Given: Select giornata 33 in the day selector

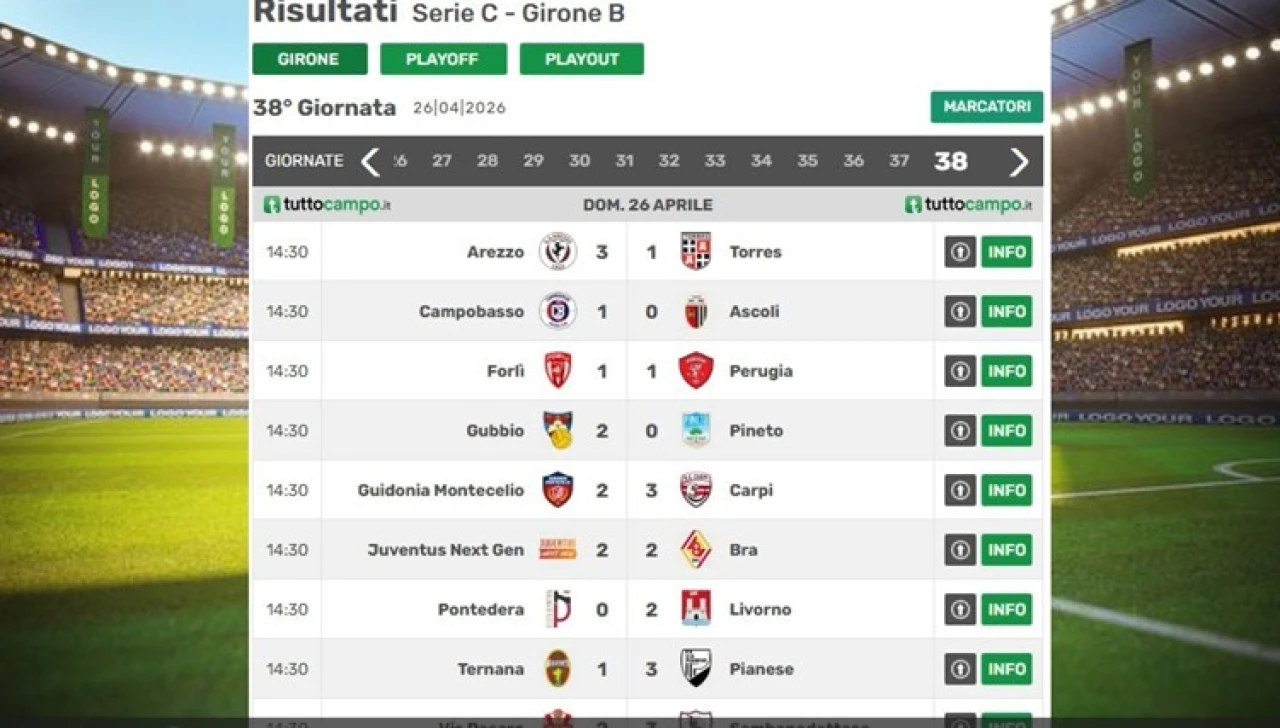Looking at the screenshot, I should 714,161.
